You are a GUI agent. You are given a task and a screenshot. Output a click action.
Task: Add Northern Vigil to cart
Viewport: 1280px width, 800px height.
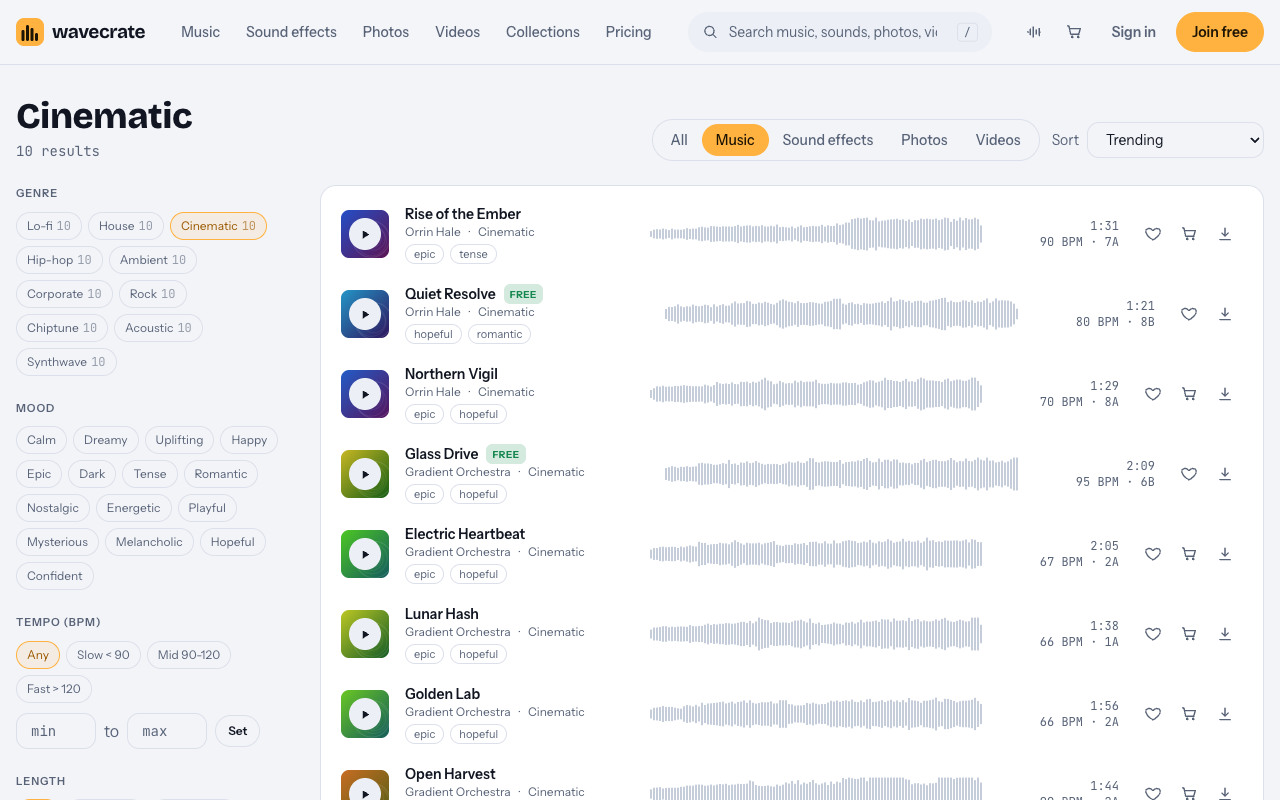point(1189,394)
